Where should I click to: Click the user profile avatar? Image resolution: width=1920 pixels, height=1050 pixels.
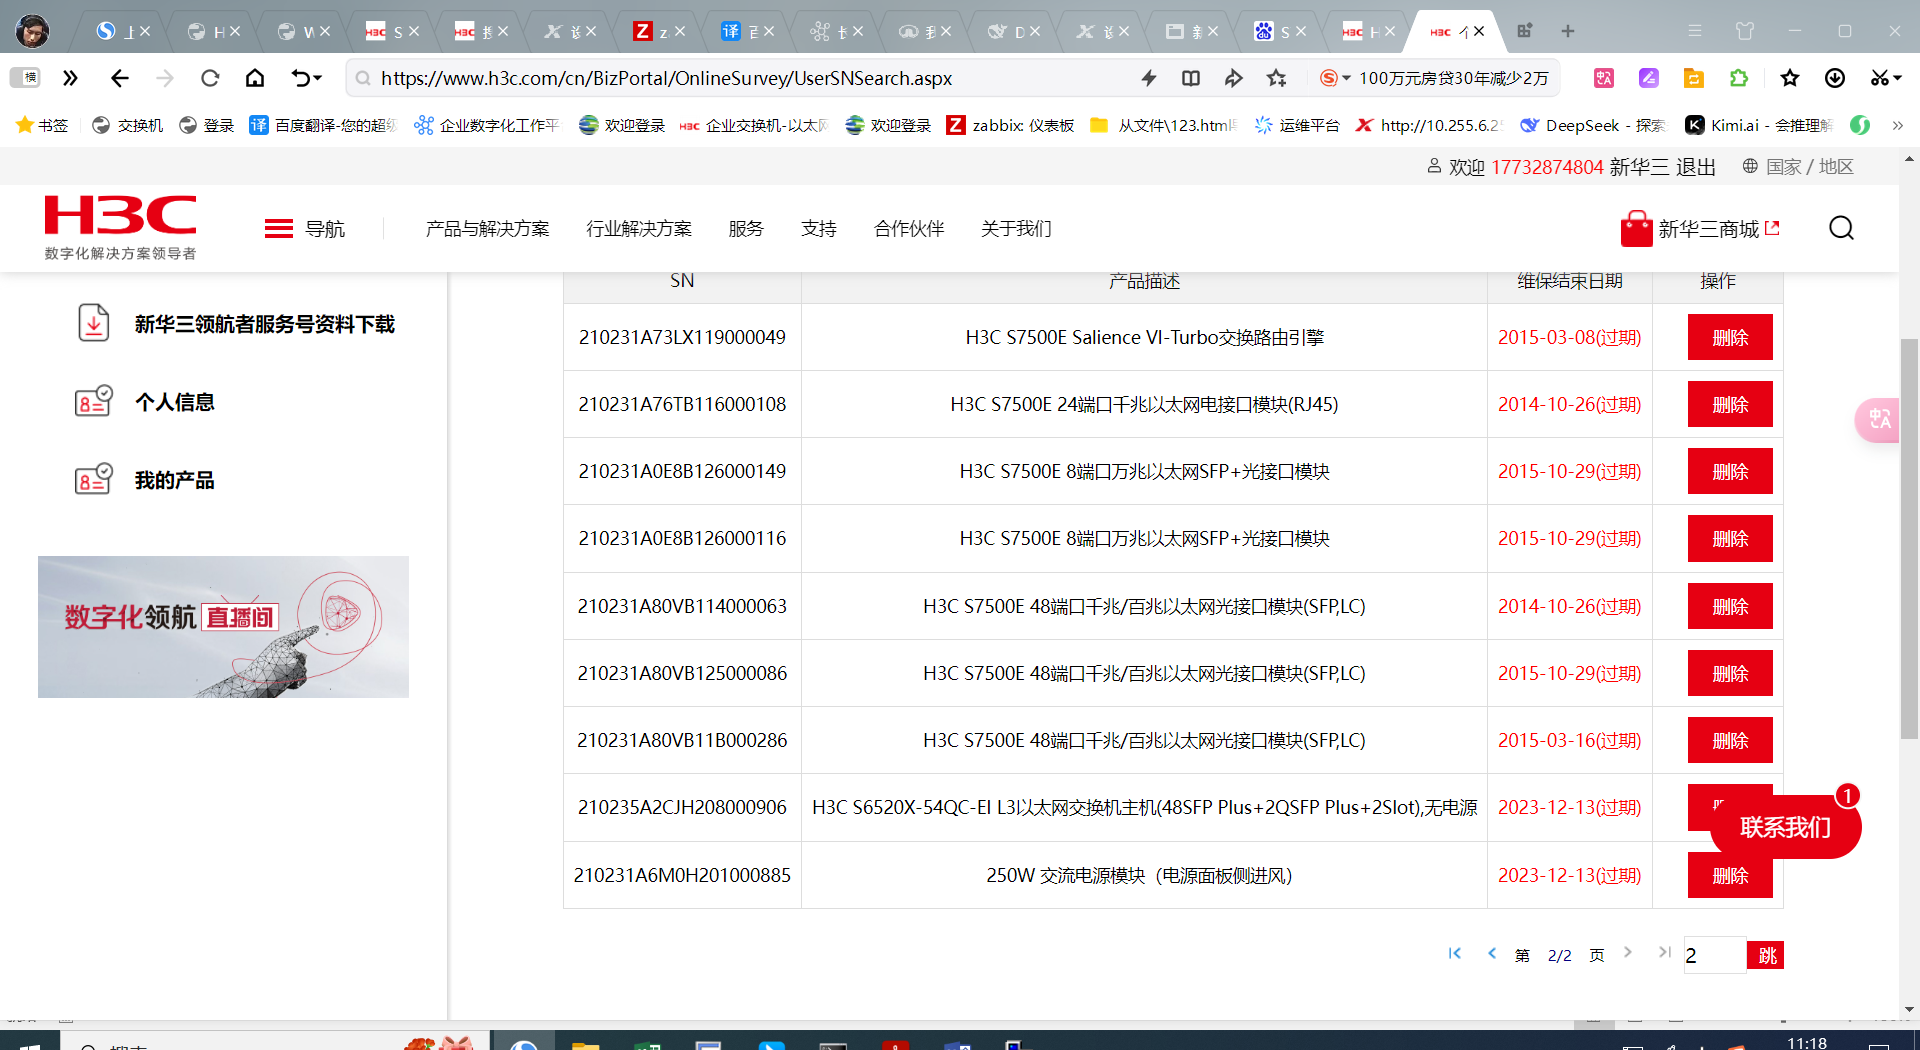point(32,31)
